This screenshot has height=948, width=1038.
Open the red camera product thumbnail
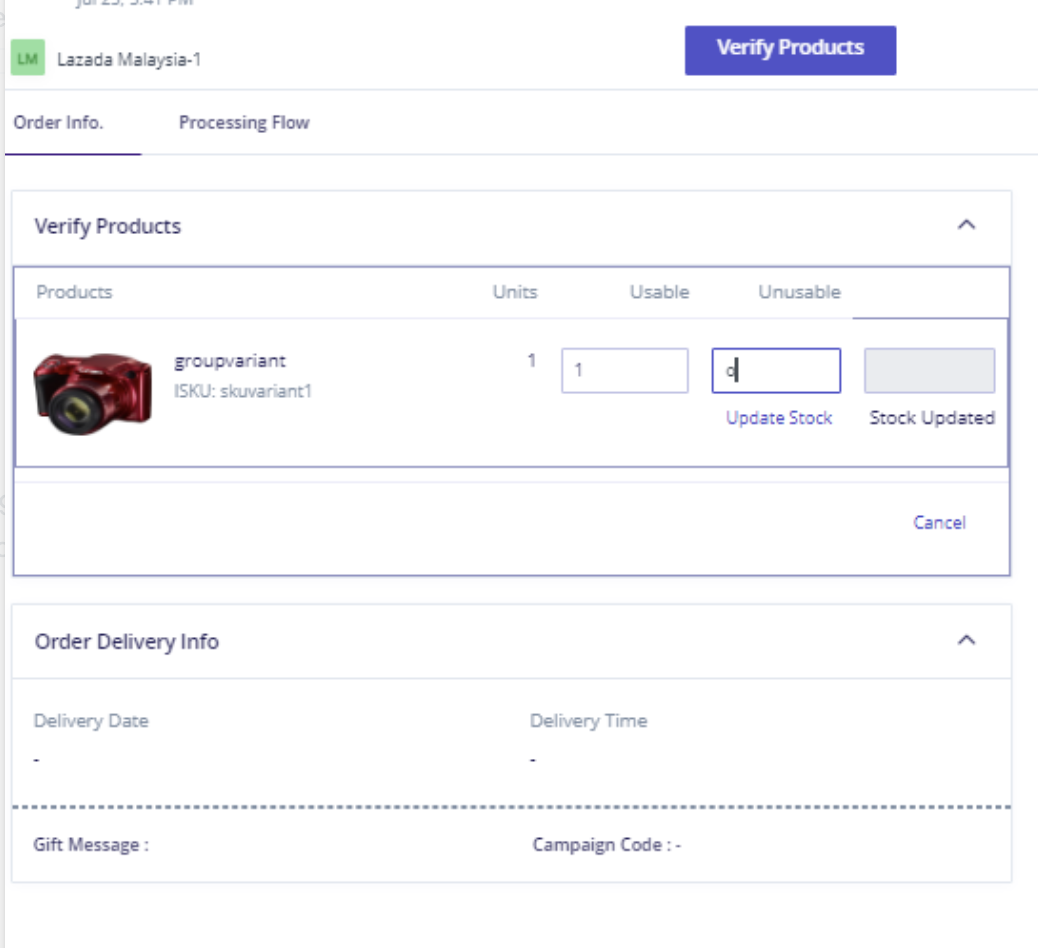[93, 393]
